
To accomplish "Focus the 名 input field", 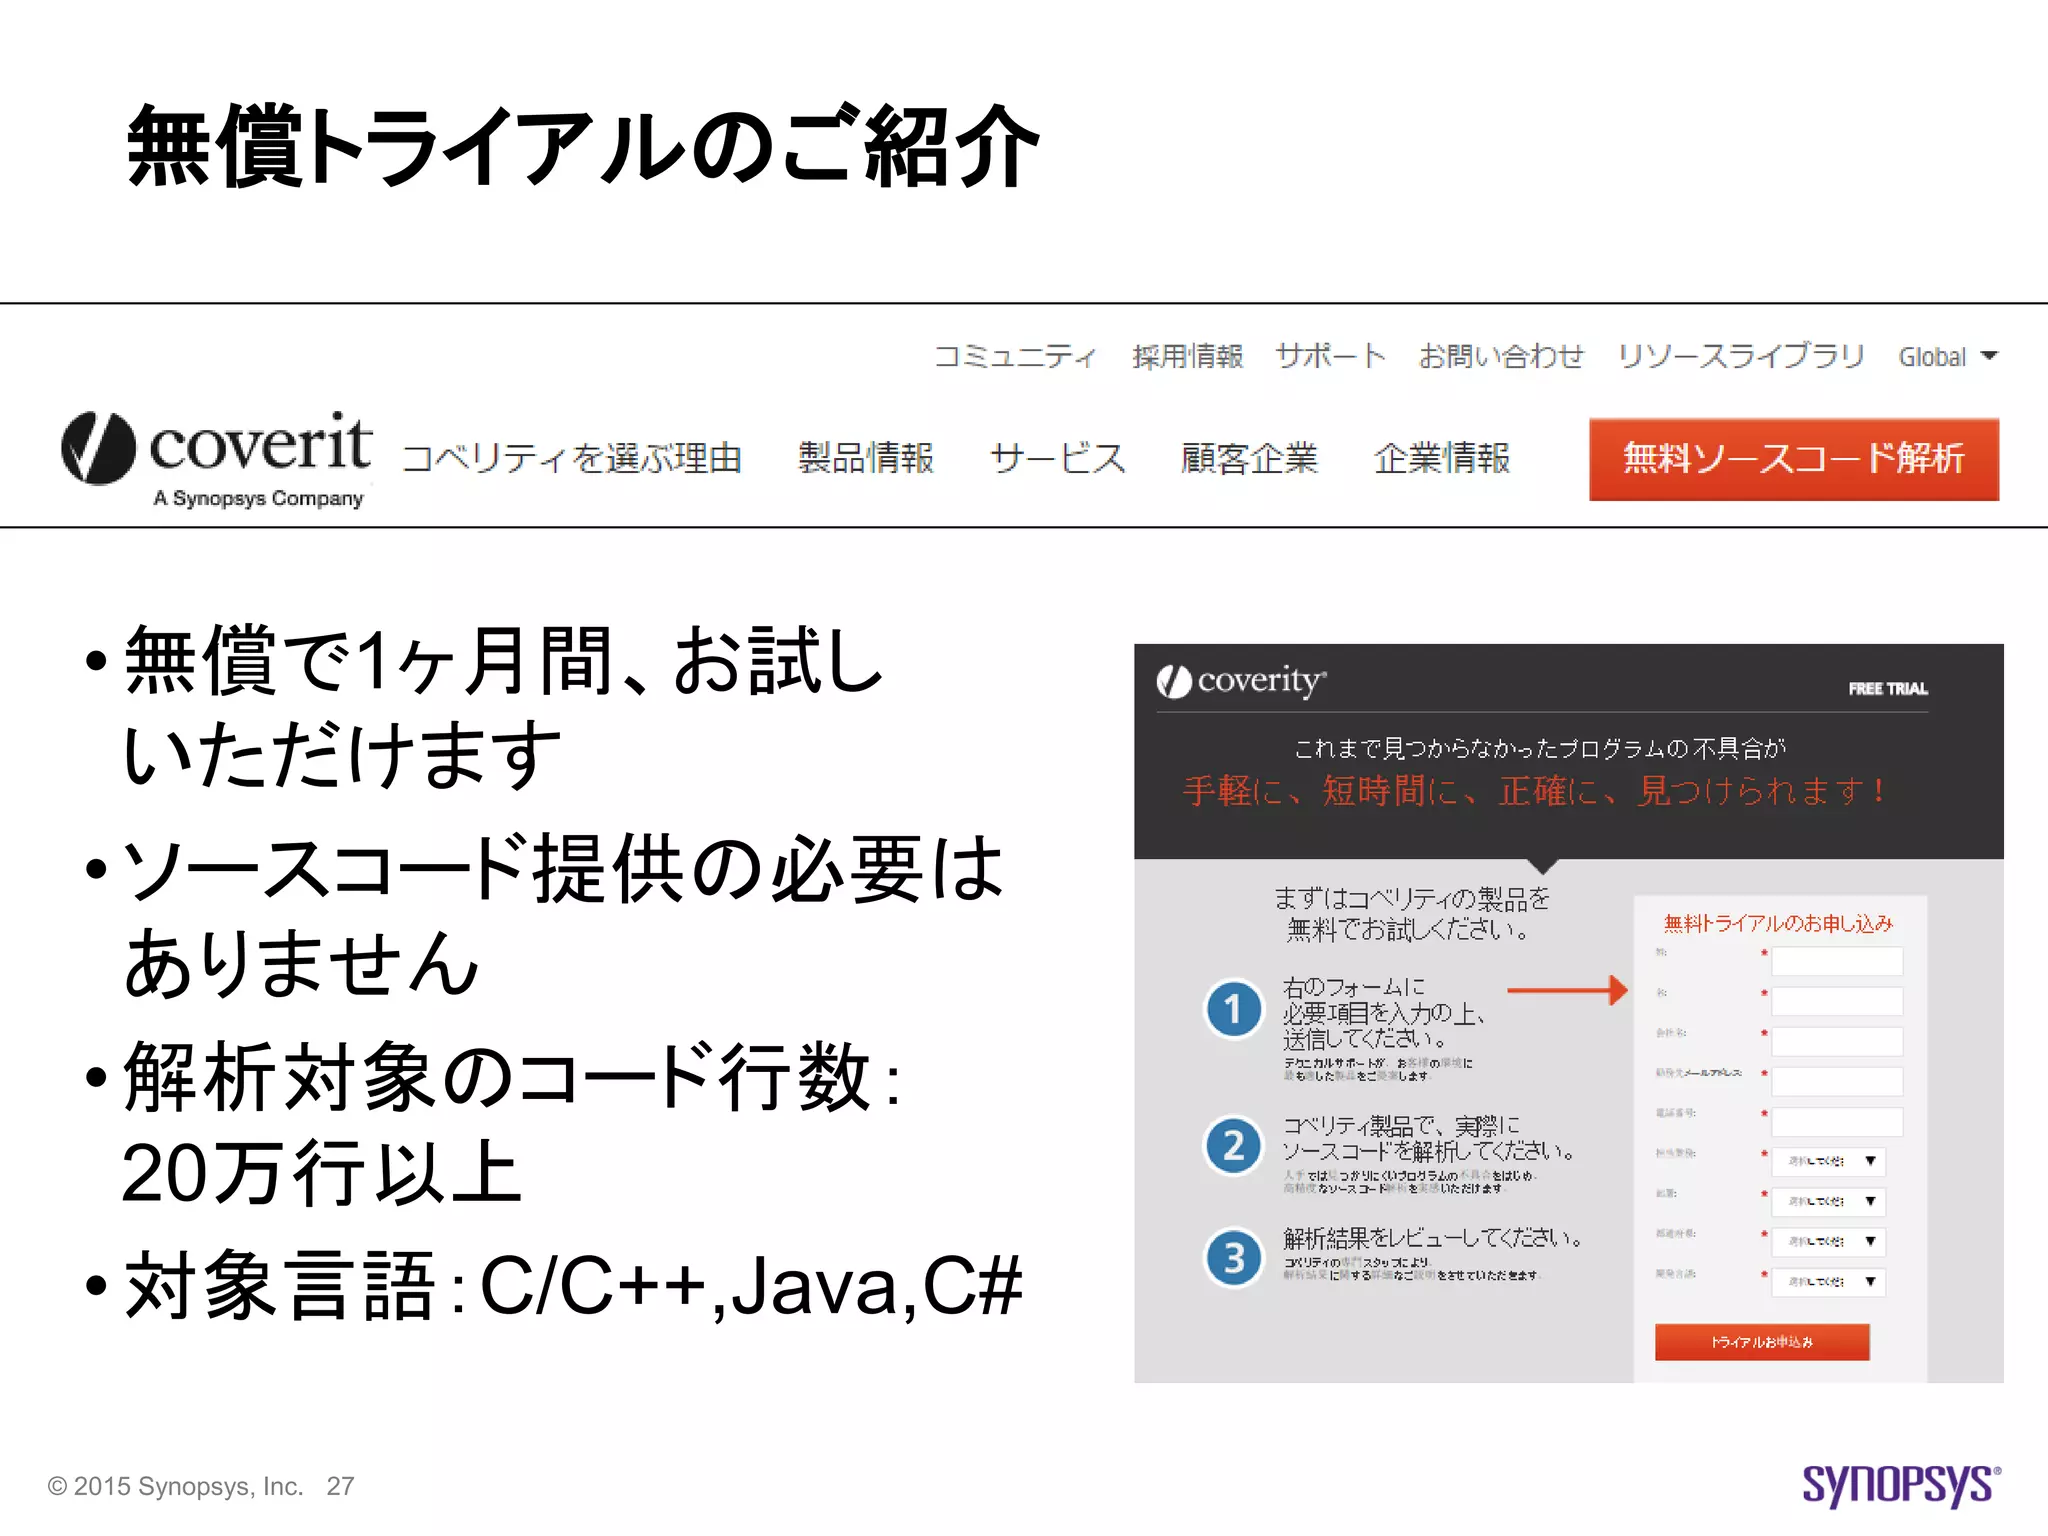I will (x=1836, y=1002).
